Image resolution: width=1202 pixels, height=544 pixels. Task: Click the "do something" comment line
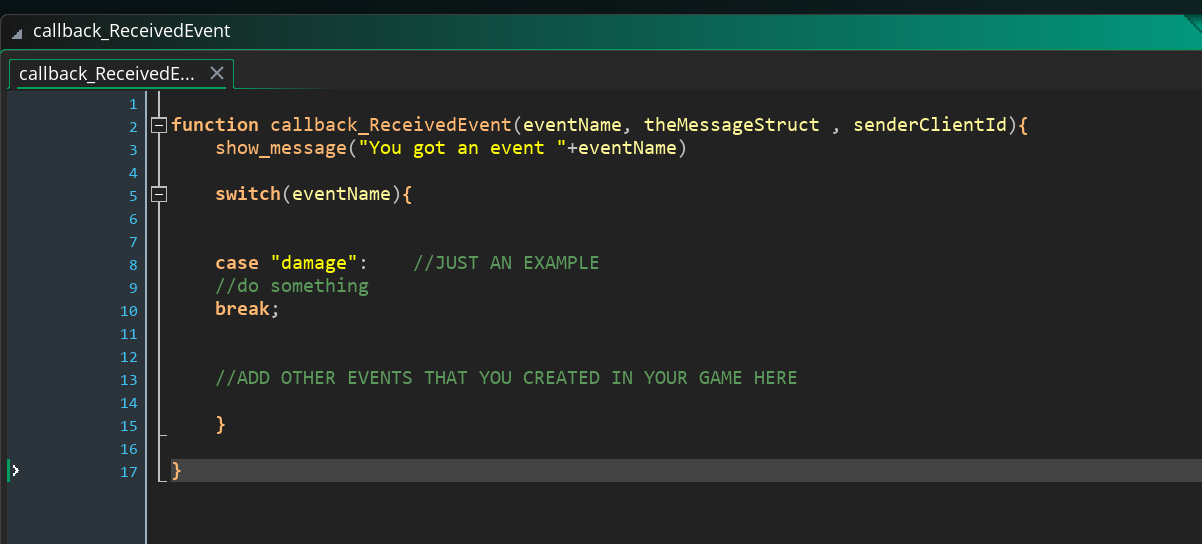[x=292, y=286]
